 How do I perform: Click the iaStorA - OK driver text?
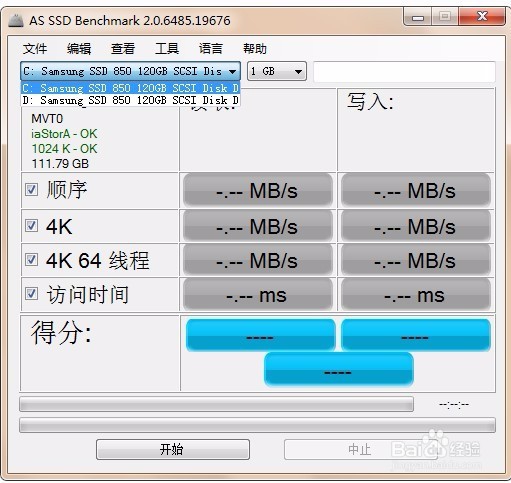[64, 134]
